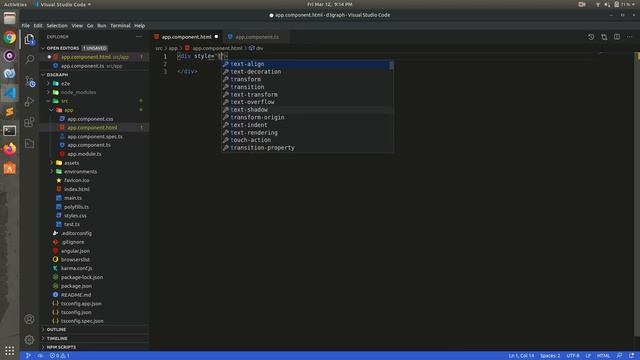Open the Selection menu
This screenshot has height=360, width=640.
tap(57, 25)
